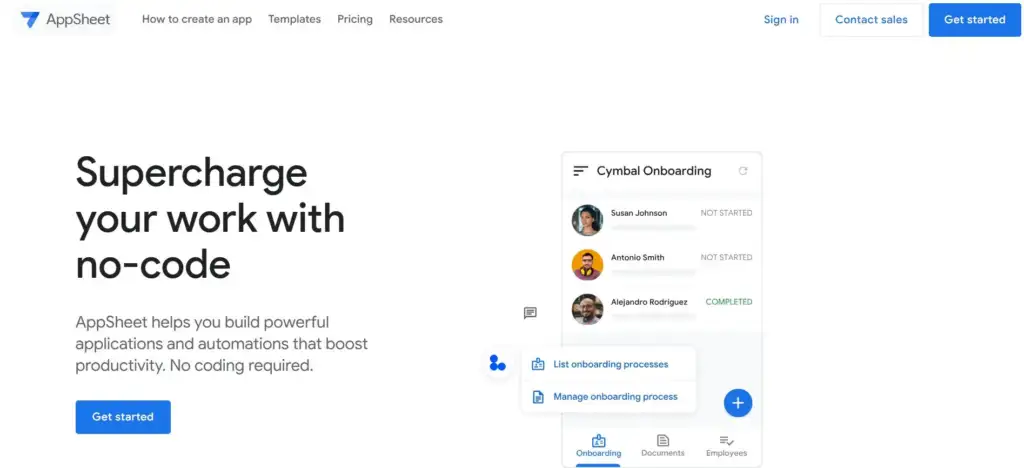Viewport: 1024px width, 468px height.
Task: Click the Cymbal Onboarding title
Action: pos(654,171)
